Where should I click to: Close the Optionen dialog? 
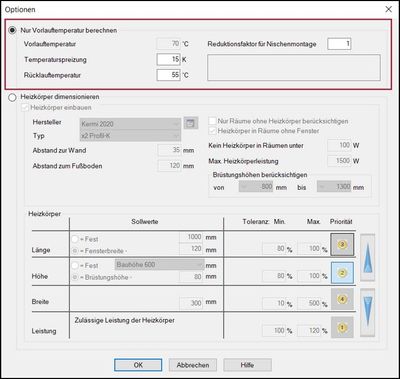(389, 9)
